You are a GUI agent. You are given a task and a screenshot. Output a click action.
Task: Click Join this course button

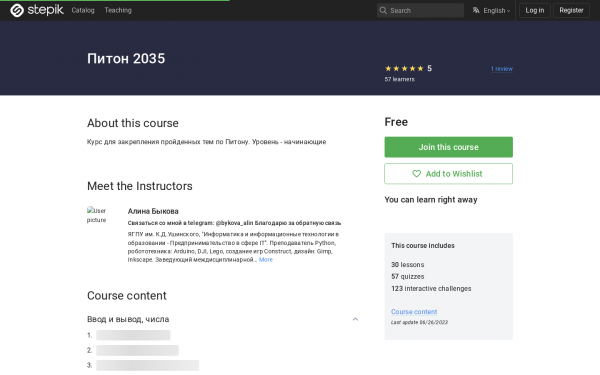(448, 147)
